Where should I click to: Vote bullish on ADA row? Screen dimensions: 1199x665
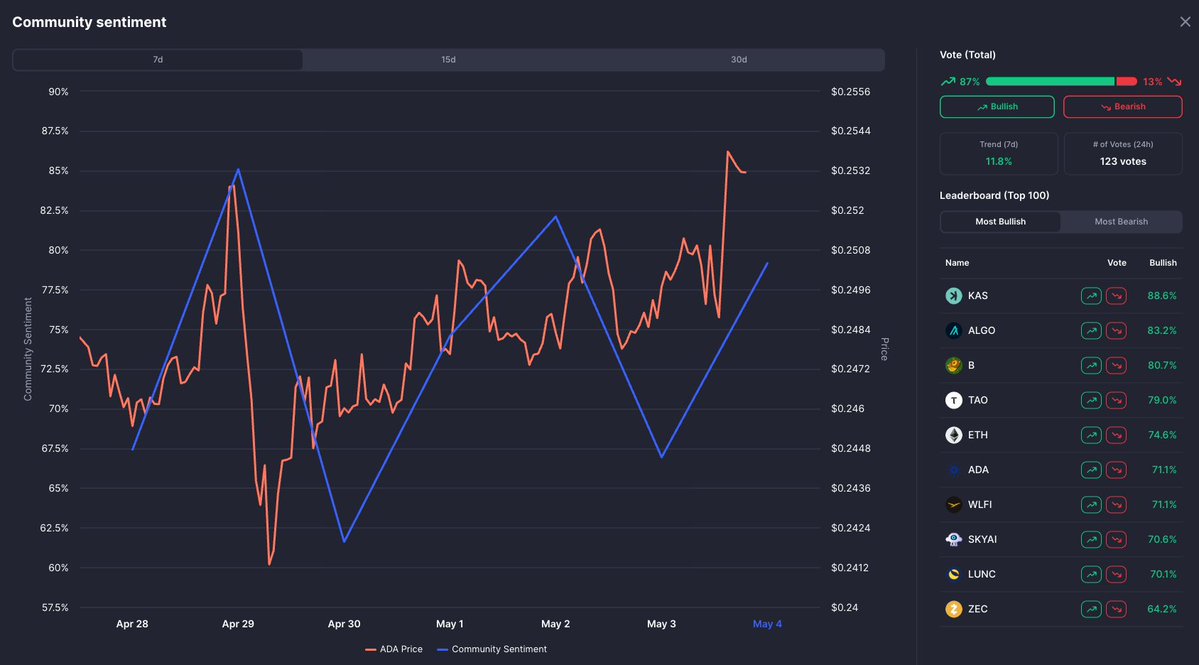(x=1091, y=469)
